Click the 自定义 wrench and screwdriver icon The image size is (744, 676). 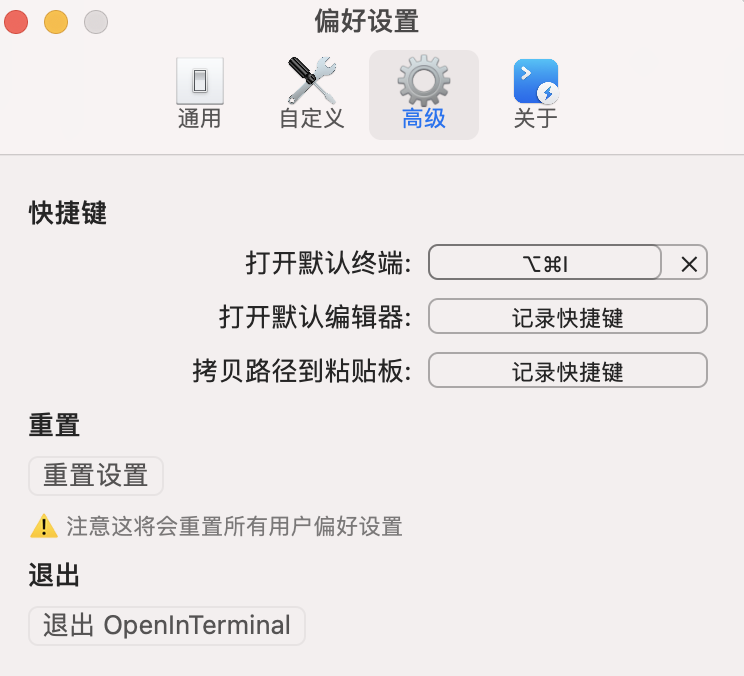click(x=311, y=81)
